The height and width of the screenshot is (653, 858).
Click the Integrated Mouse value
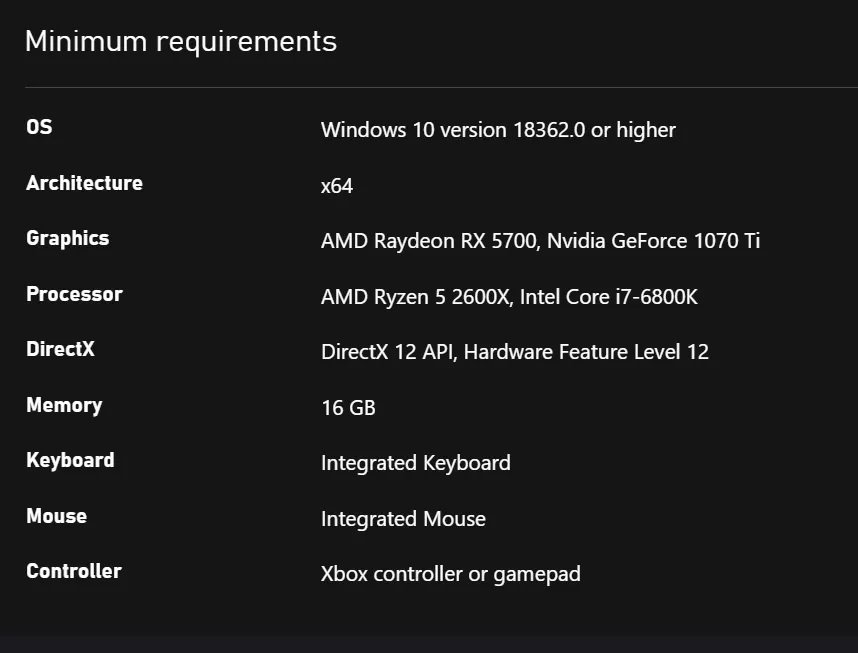point(403,519)
